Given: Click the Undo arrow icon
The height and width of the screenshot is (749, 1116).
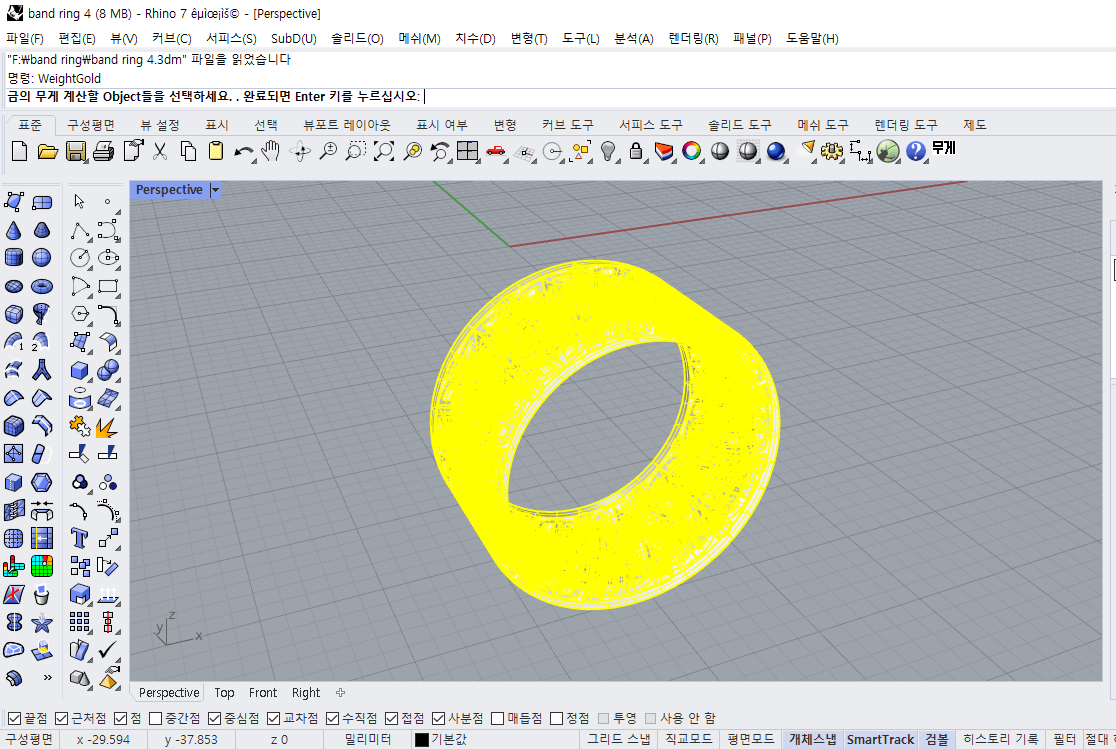Looking at the screenshot, I should (243, 151).
